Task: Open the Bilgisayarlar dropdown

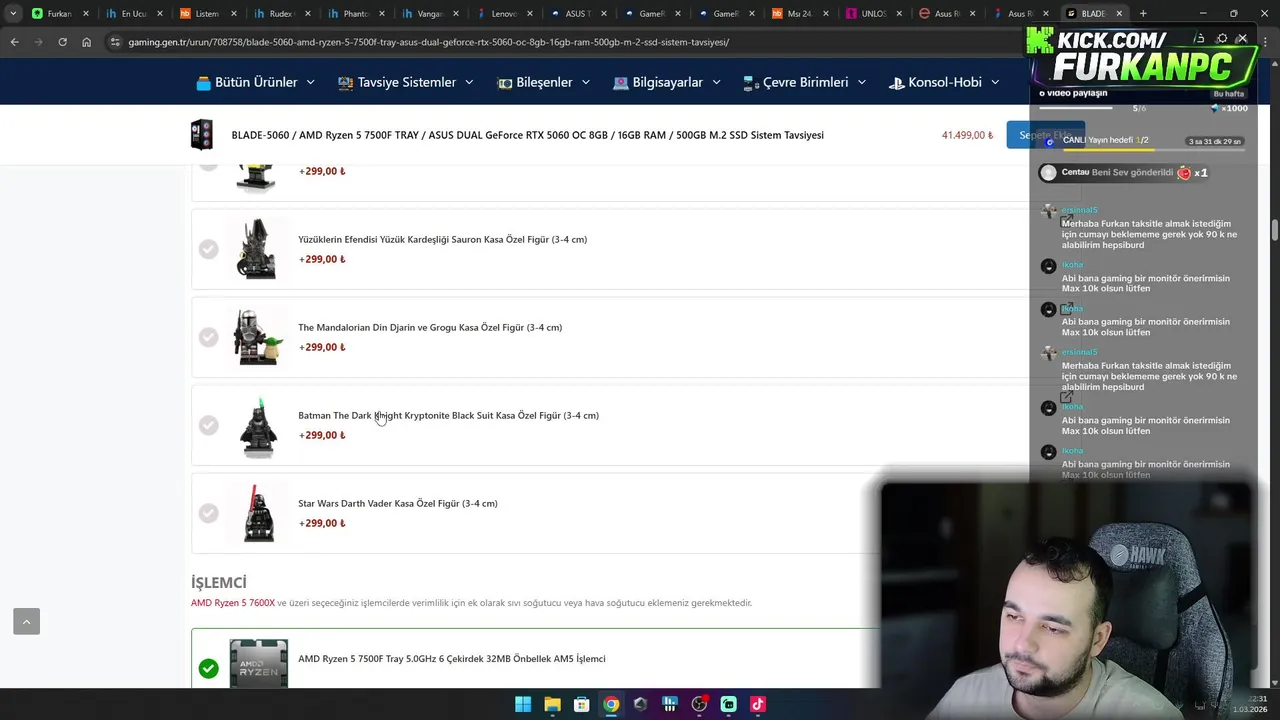Action: point(667,82)
